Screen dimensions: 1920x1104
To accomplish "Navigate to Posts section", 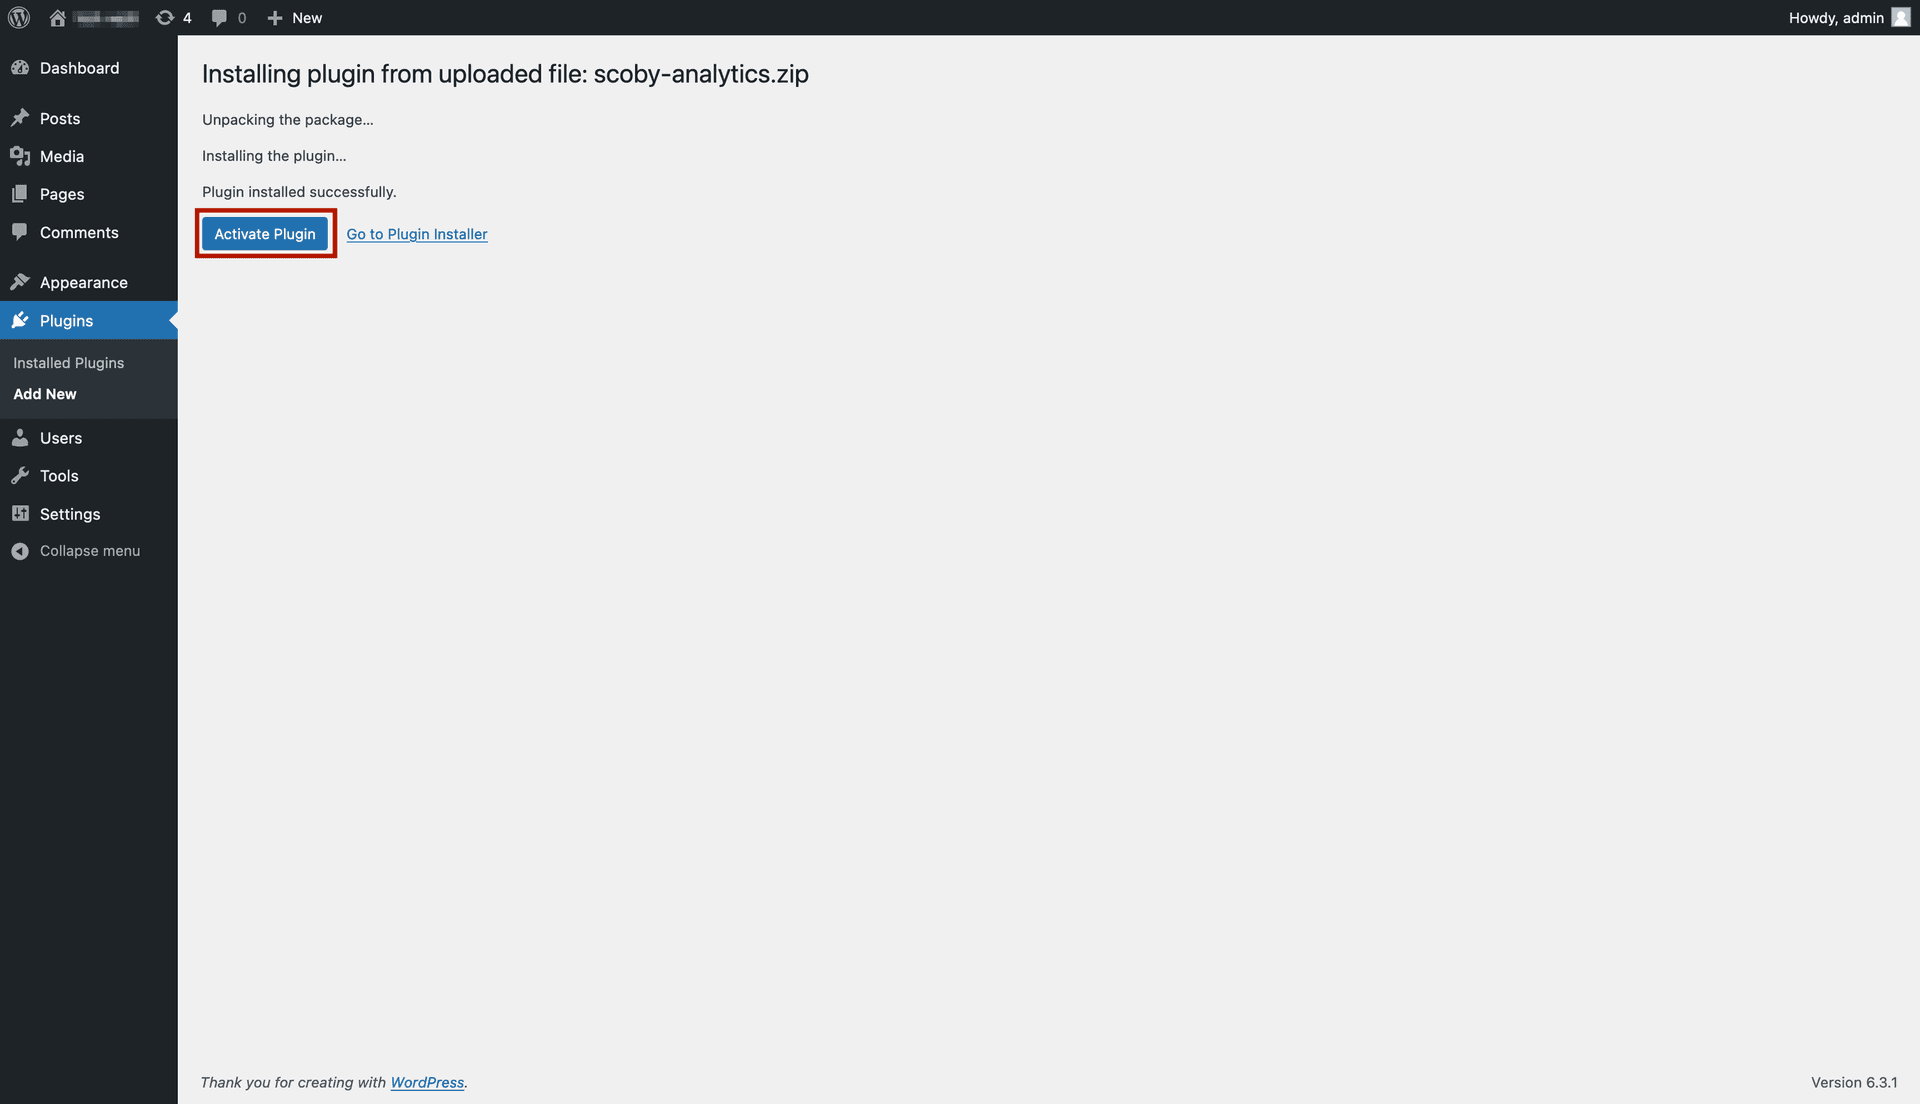I will 59,117.
